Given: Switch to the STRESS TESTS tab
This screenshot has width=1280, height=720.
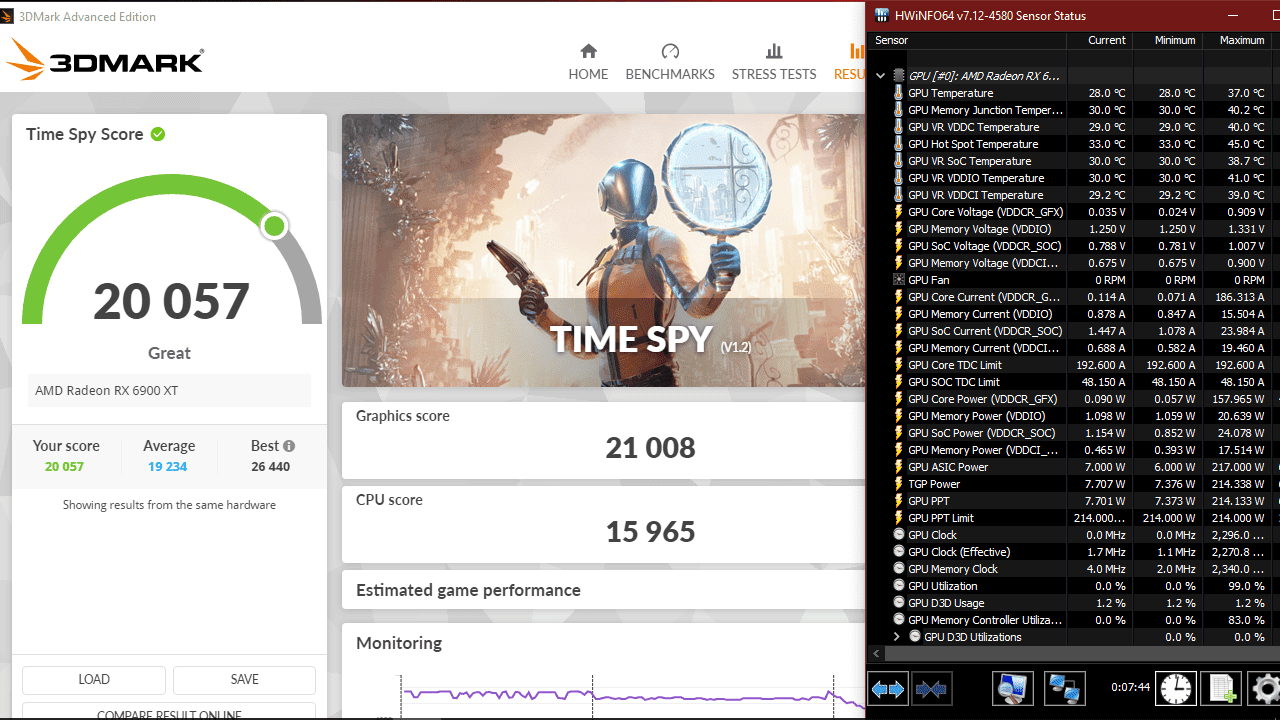Looking at the screenshot, I should (x=774, y=62).
